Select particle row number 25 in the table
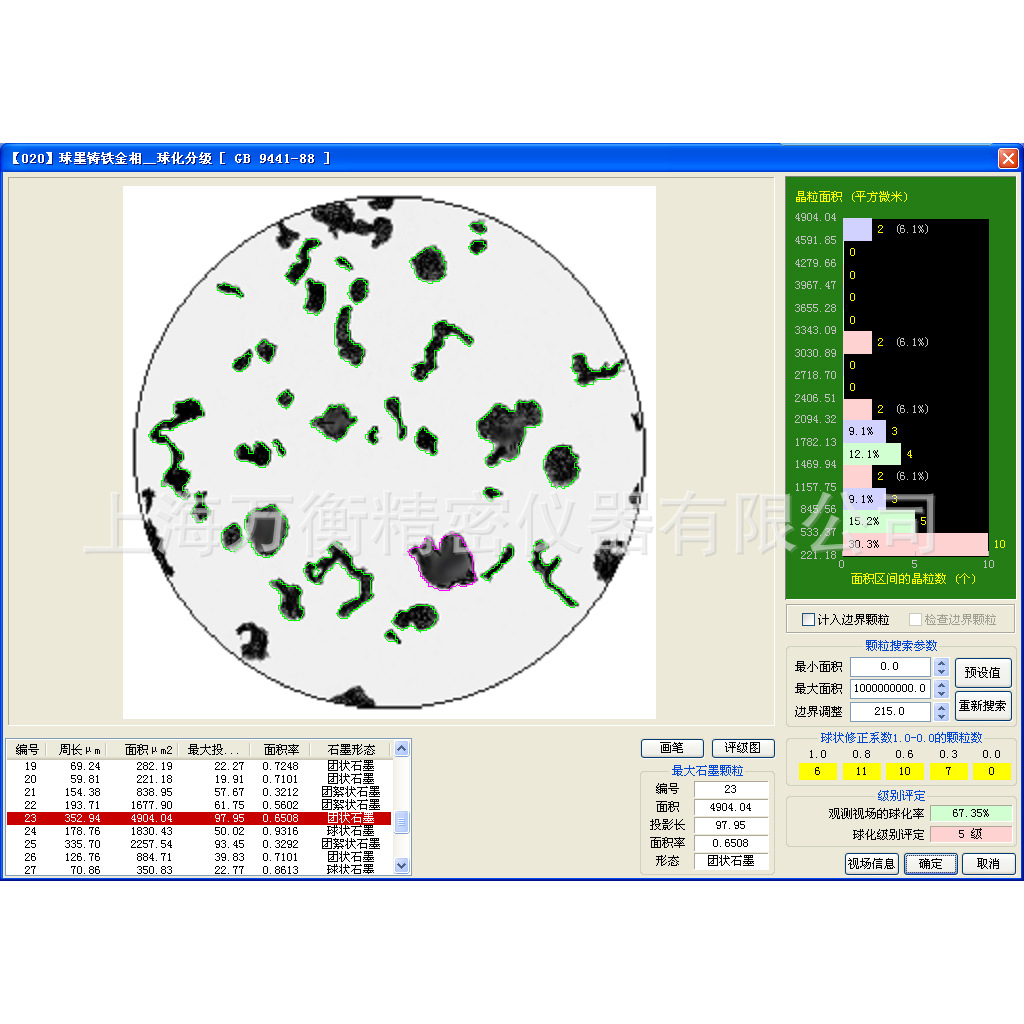This screenshot has height=1024, width=1024. (198, 844)
